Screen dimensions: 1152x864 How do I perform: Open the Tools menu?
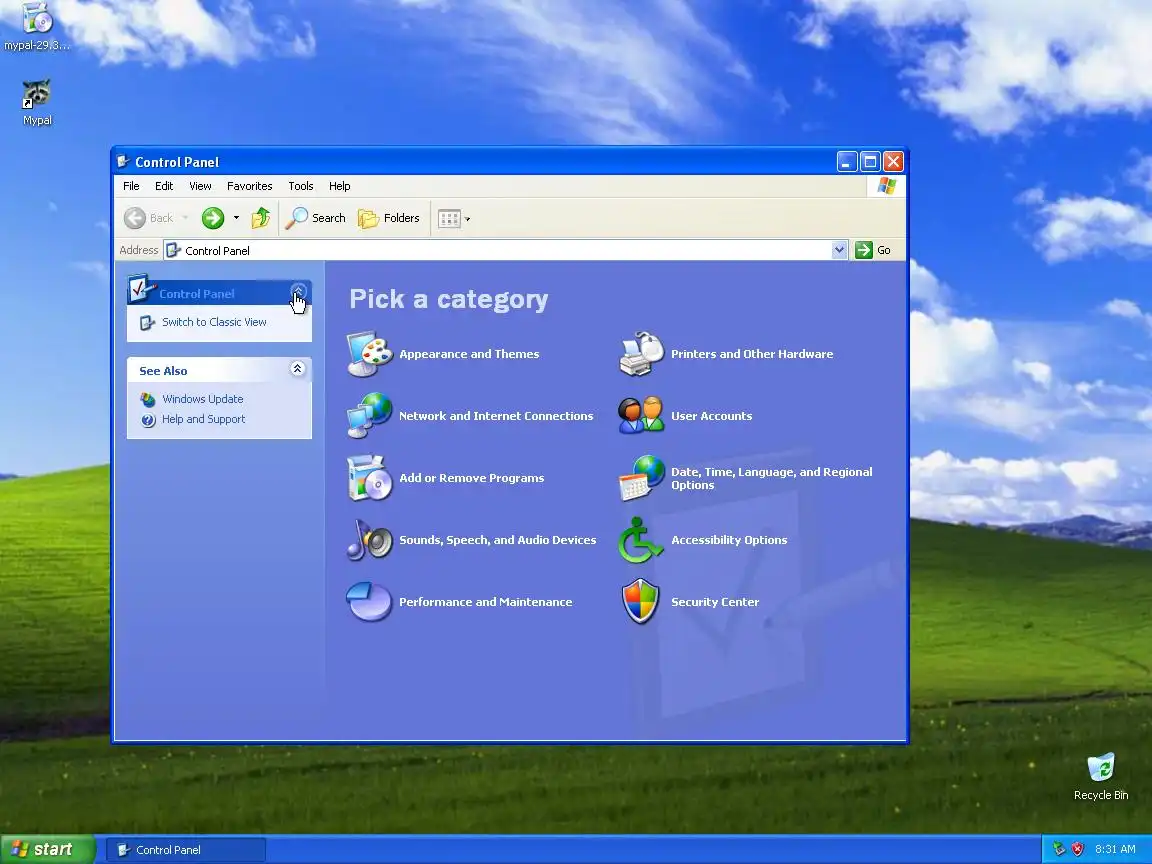click(300, 186)
